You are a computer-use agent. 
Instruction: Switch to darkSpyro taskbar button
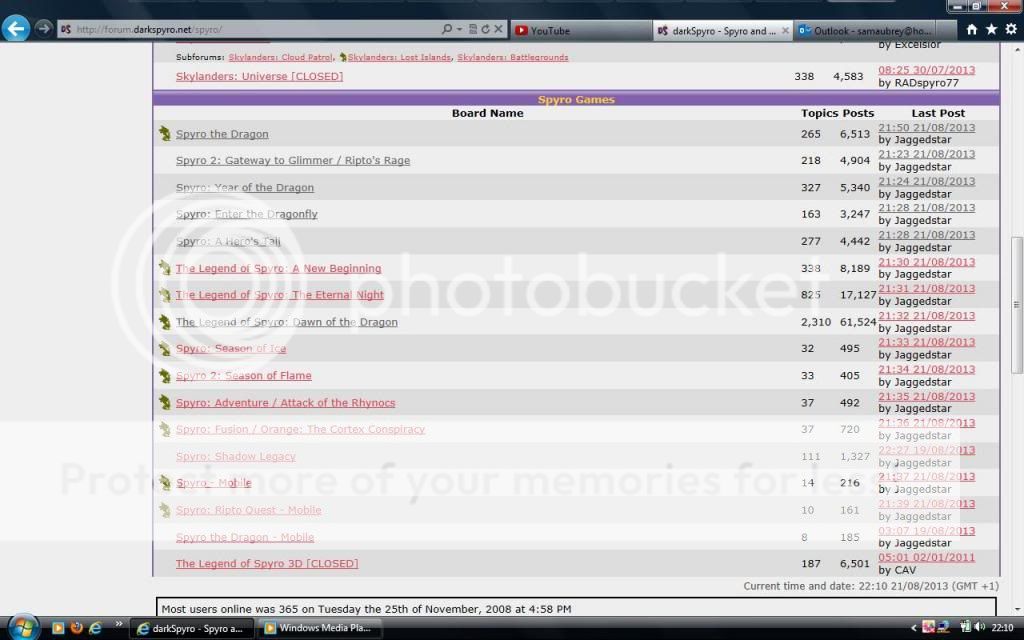point(192,628)
